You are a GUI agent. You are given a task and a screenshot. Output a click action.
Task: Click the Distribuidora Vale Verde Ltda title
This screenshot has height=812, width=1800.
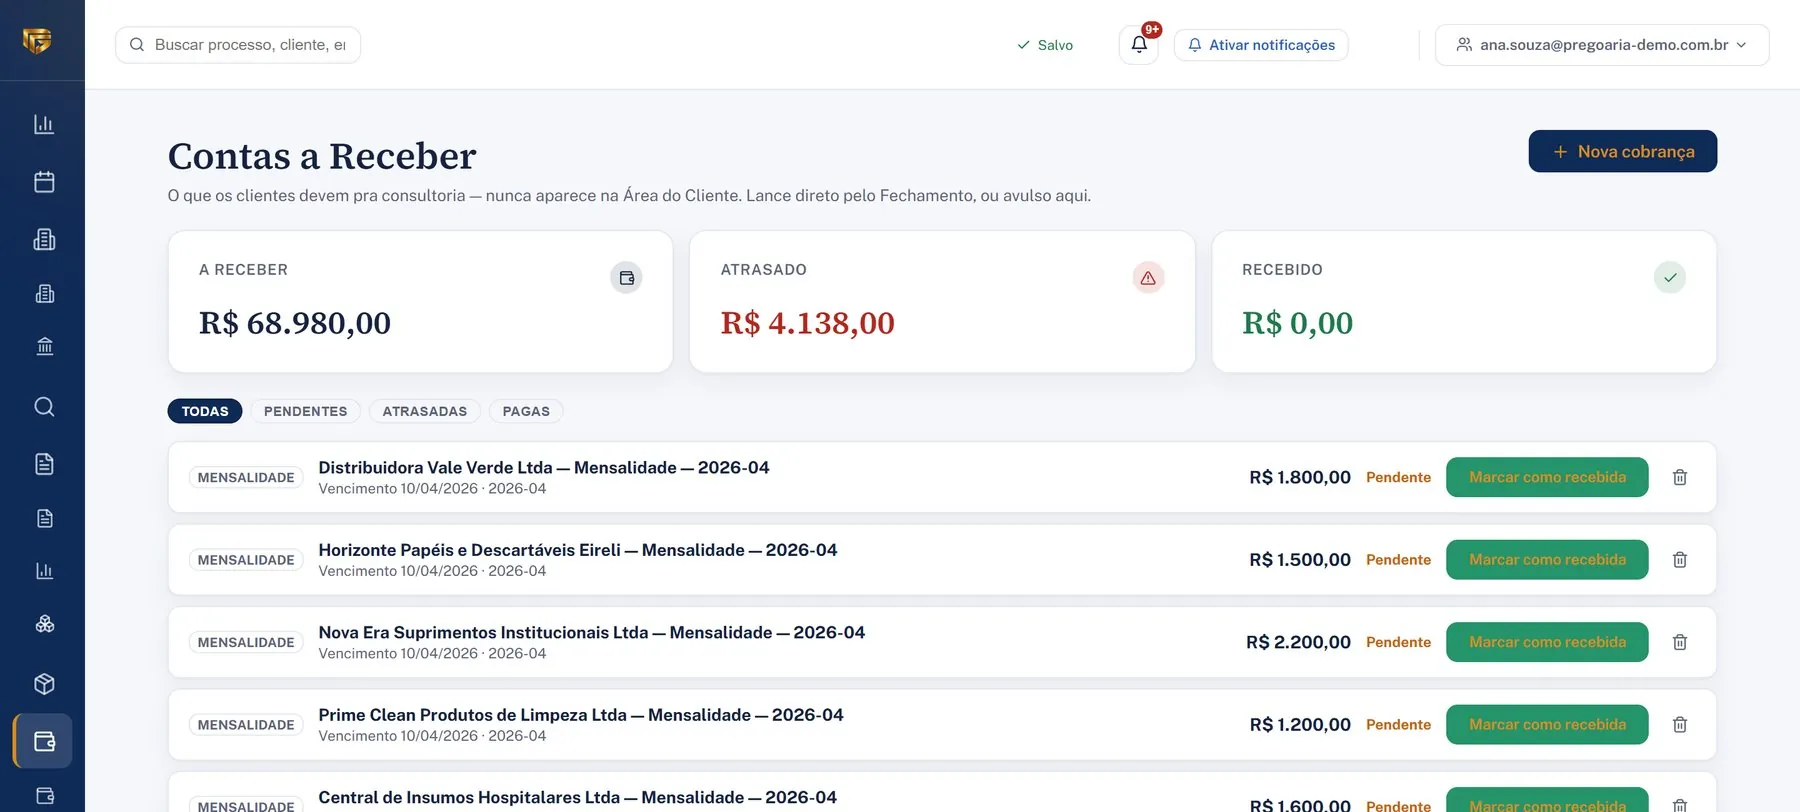[x=544, y=467]
